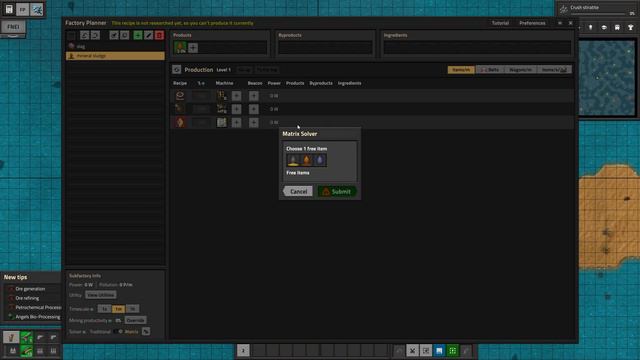This screenshot has width=640, height=360.
Task: Open Factory Planner from FP top-left button
Action: (22, 9)
